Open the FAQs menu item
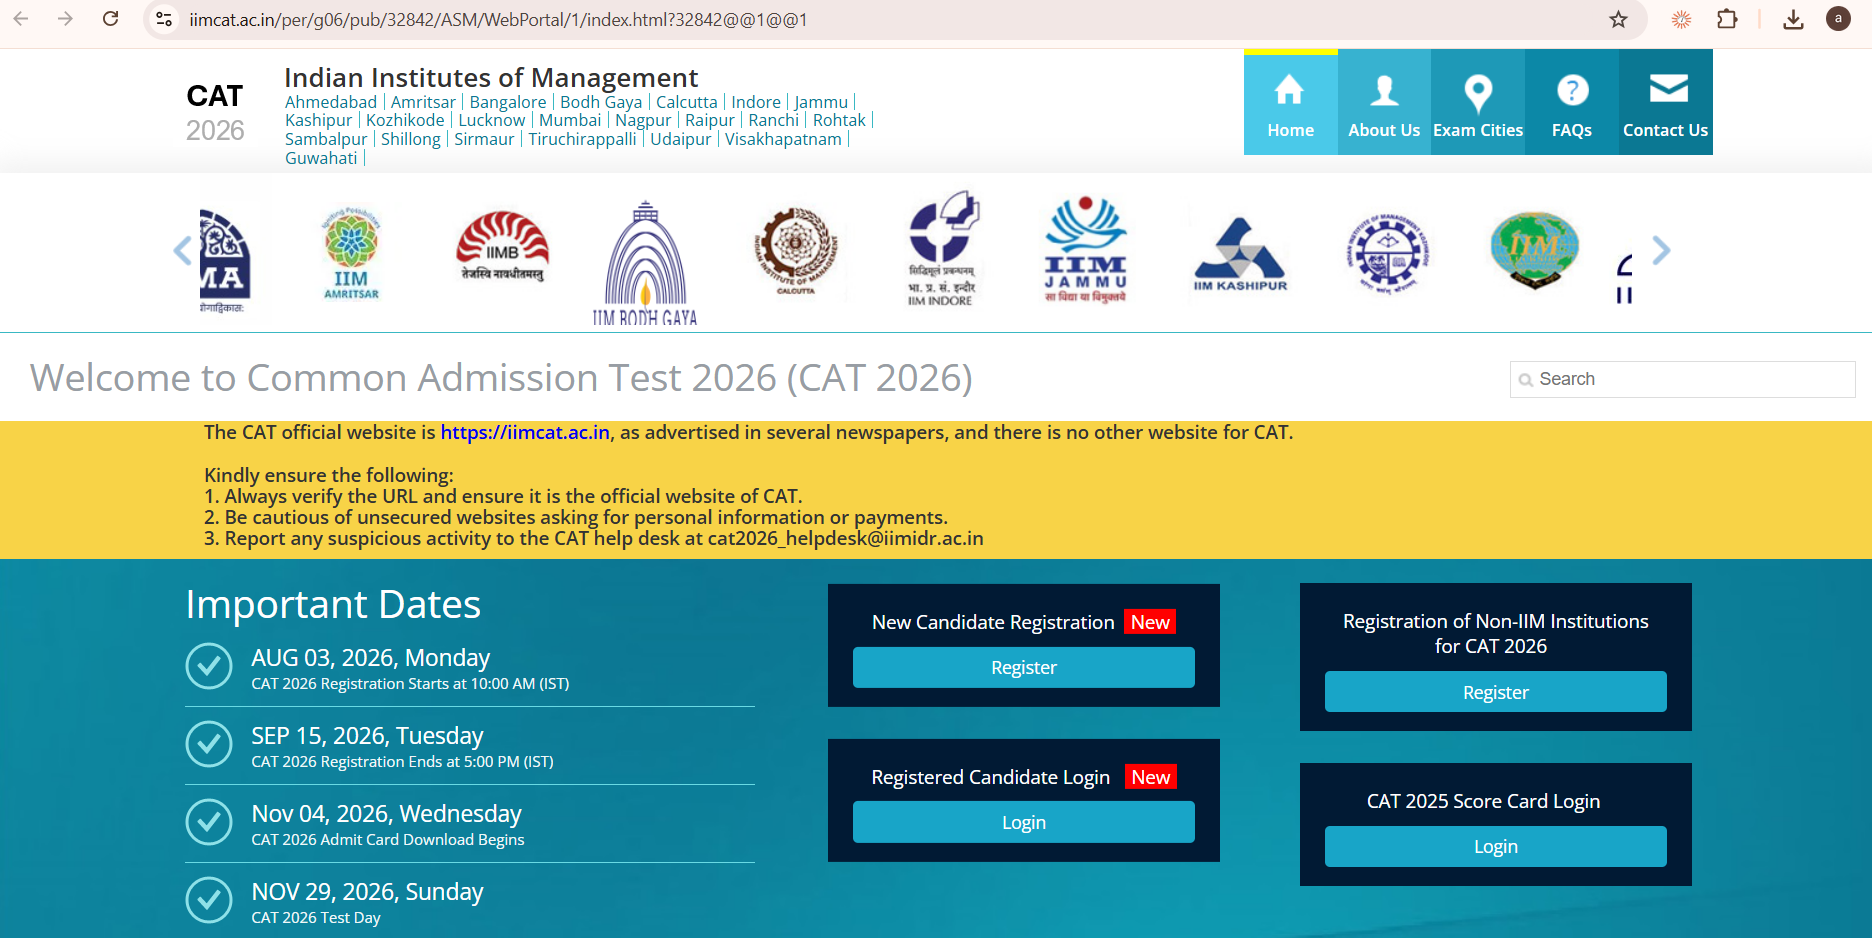 point(1572,104)
